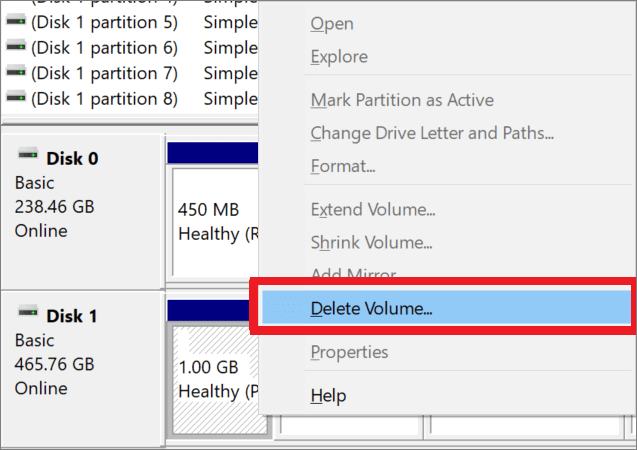The image size is (637, 450).
Task: Click Help in the context menu
Action: [x=328, y=396]
